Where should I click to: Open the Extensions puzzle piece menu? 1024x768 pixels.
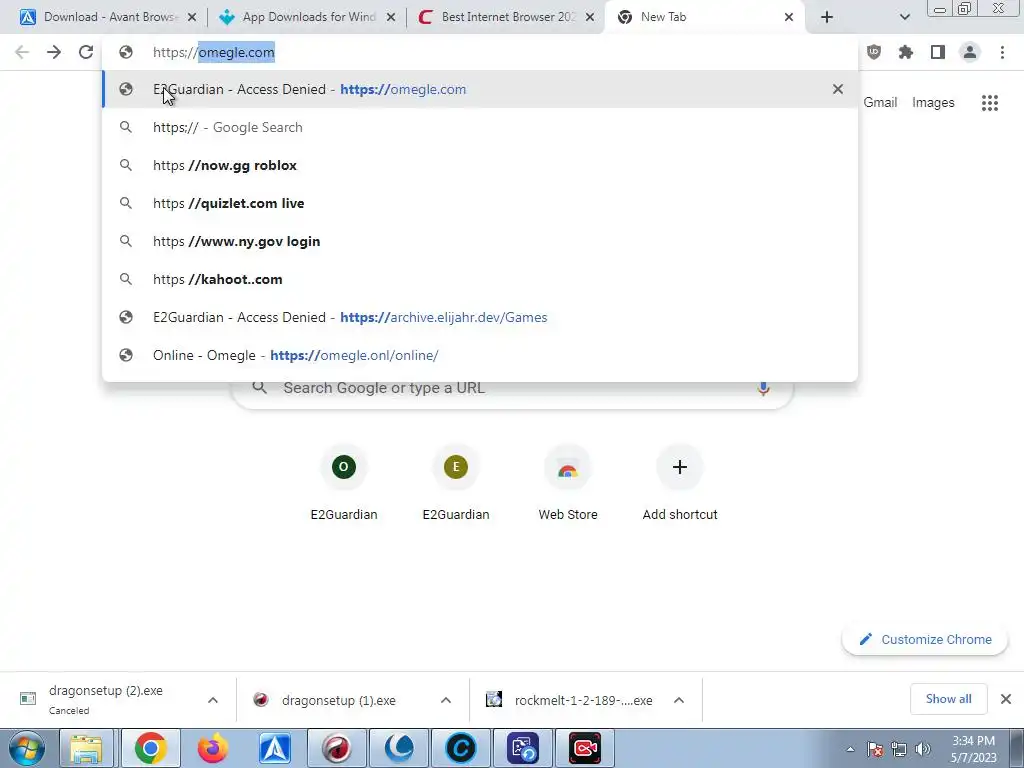906,52
